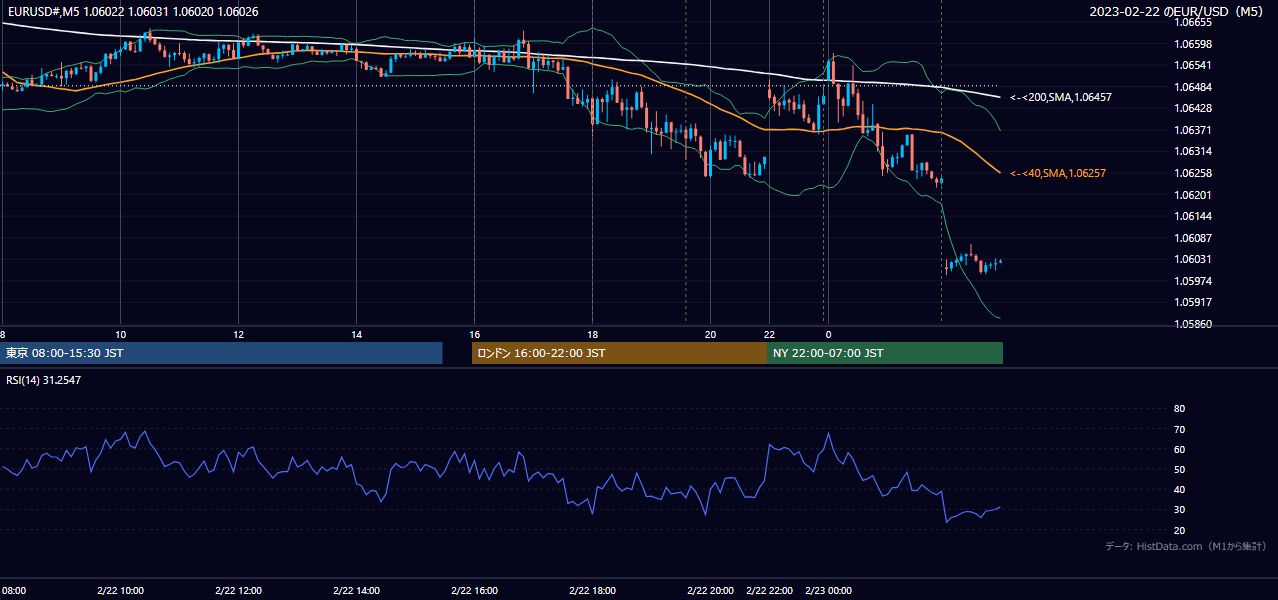Click price axis value 1.06031
This screenshot has height=600, width=1278.
[x=1192, y=259]
